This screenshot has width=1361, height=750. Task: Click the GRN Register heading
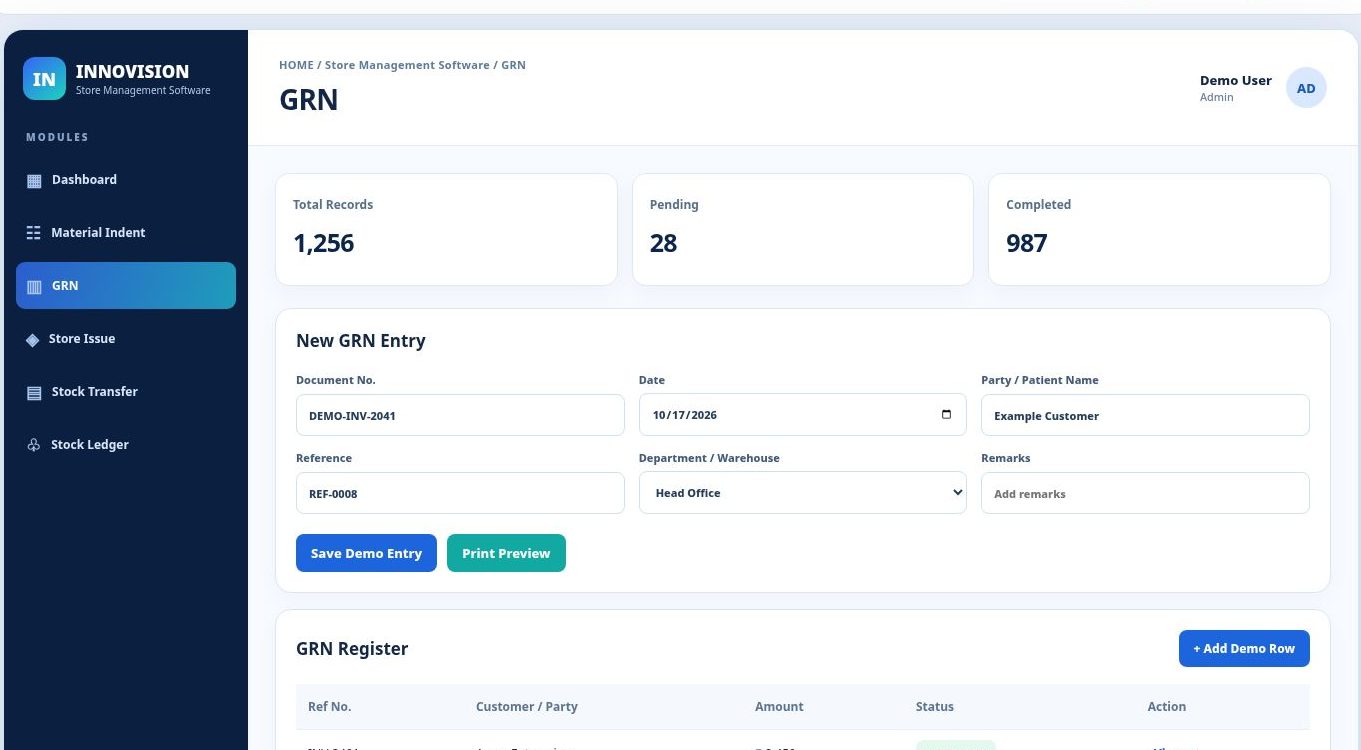point(352,649)
